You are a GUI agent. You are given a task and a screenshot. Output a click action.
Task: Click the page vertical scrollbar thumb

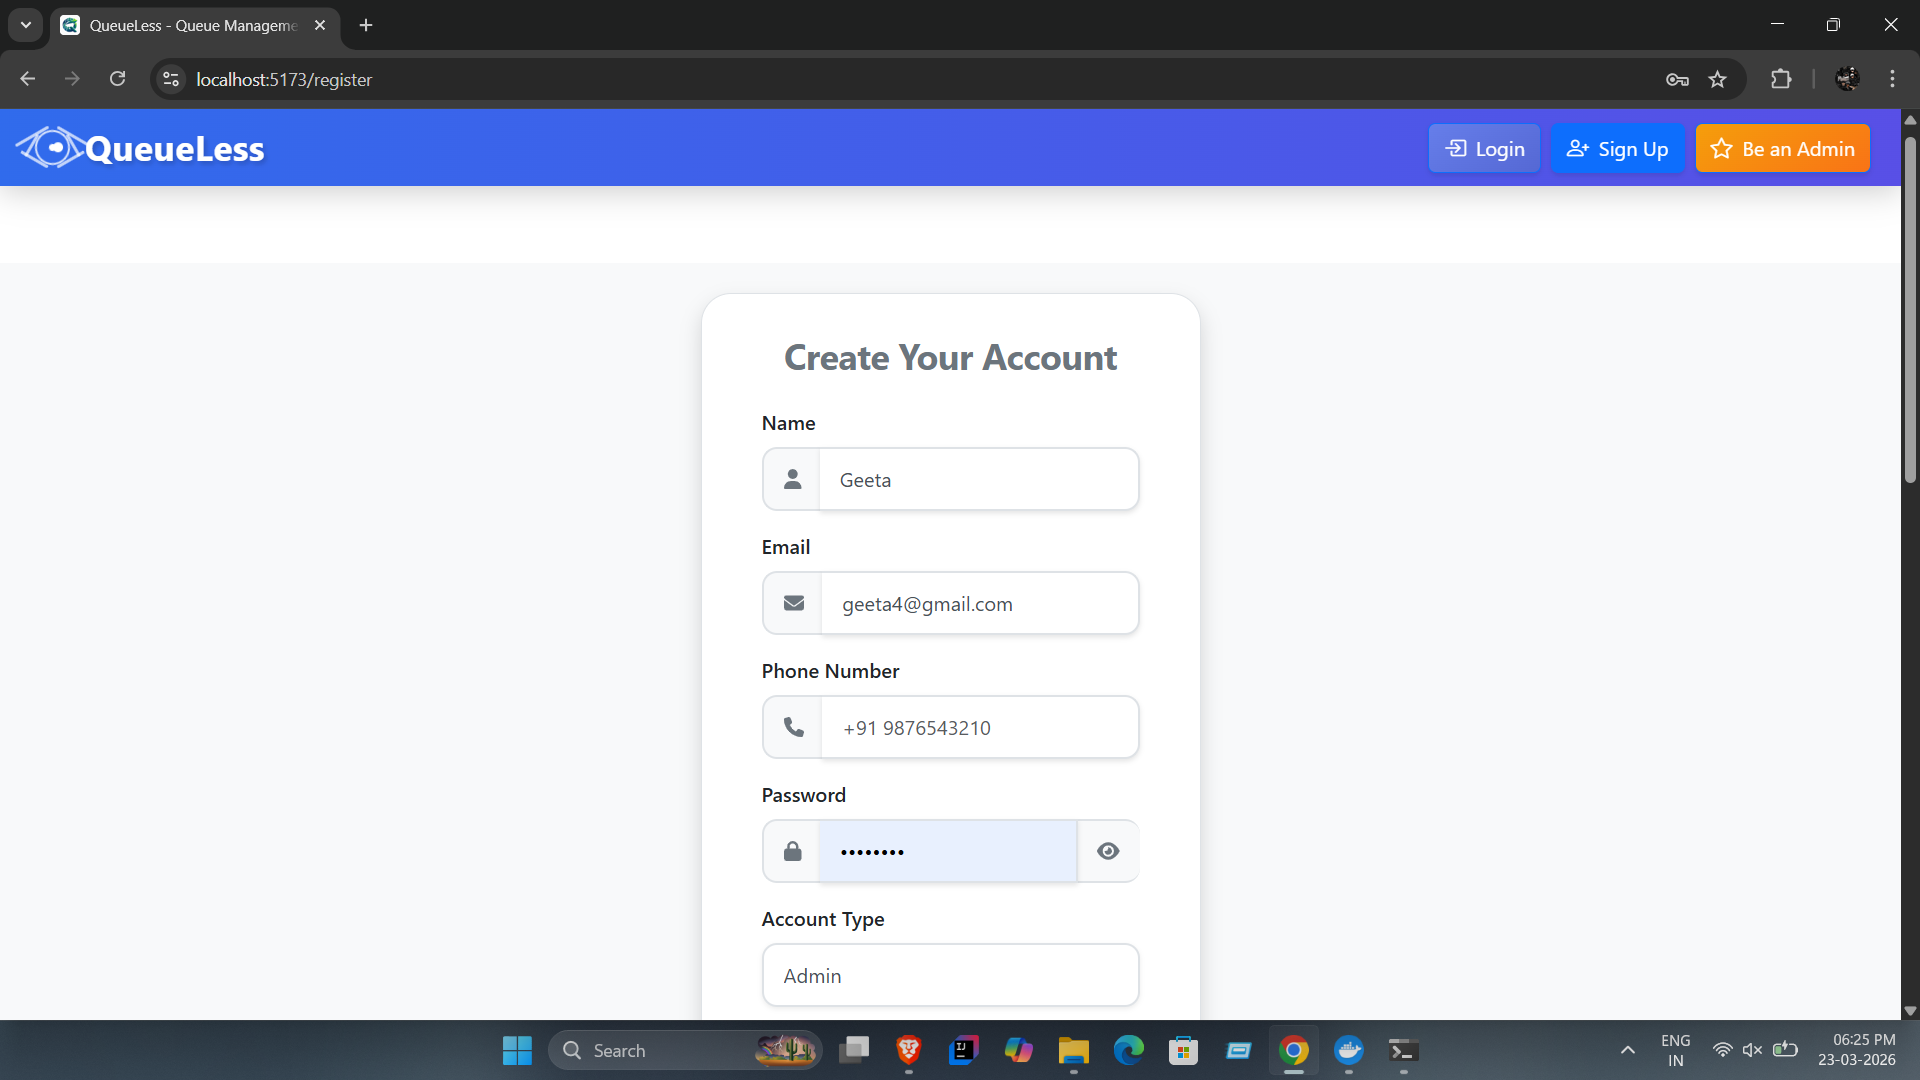click(1910, 310)
